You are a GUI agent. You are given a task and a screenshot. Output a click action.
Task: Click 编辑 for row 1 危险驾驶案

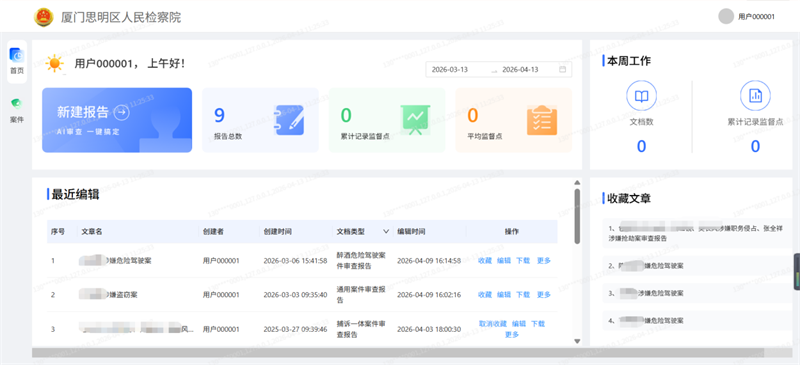(504, 260)
